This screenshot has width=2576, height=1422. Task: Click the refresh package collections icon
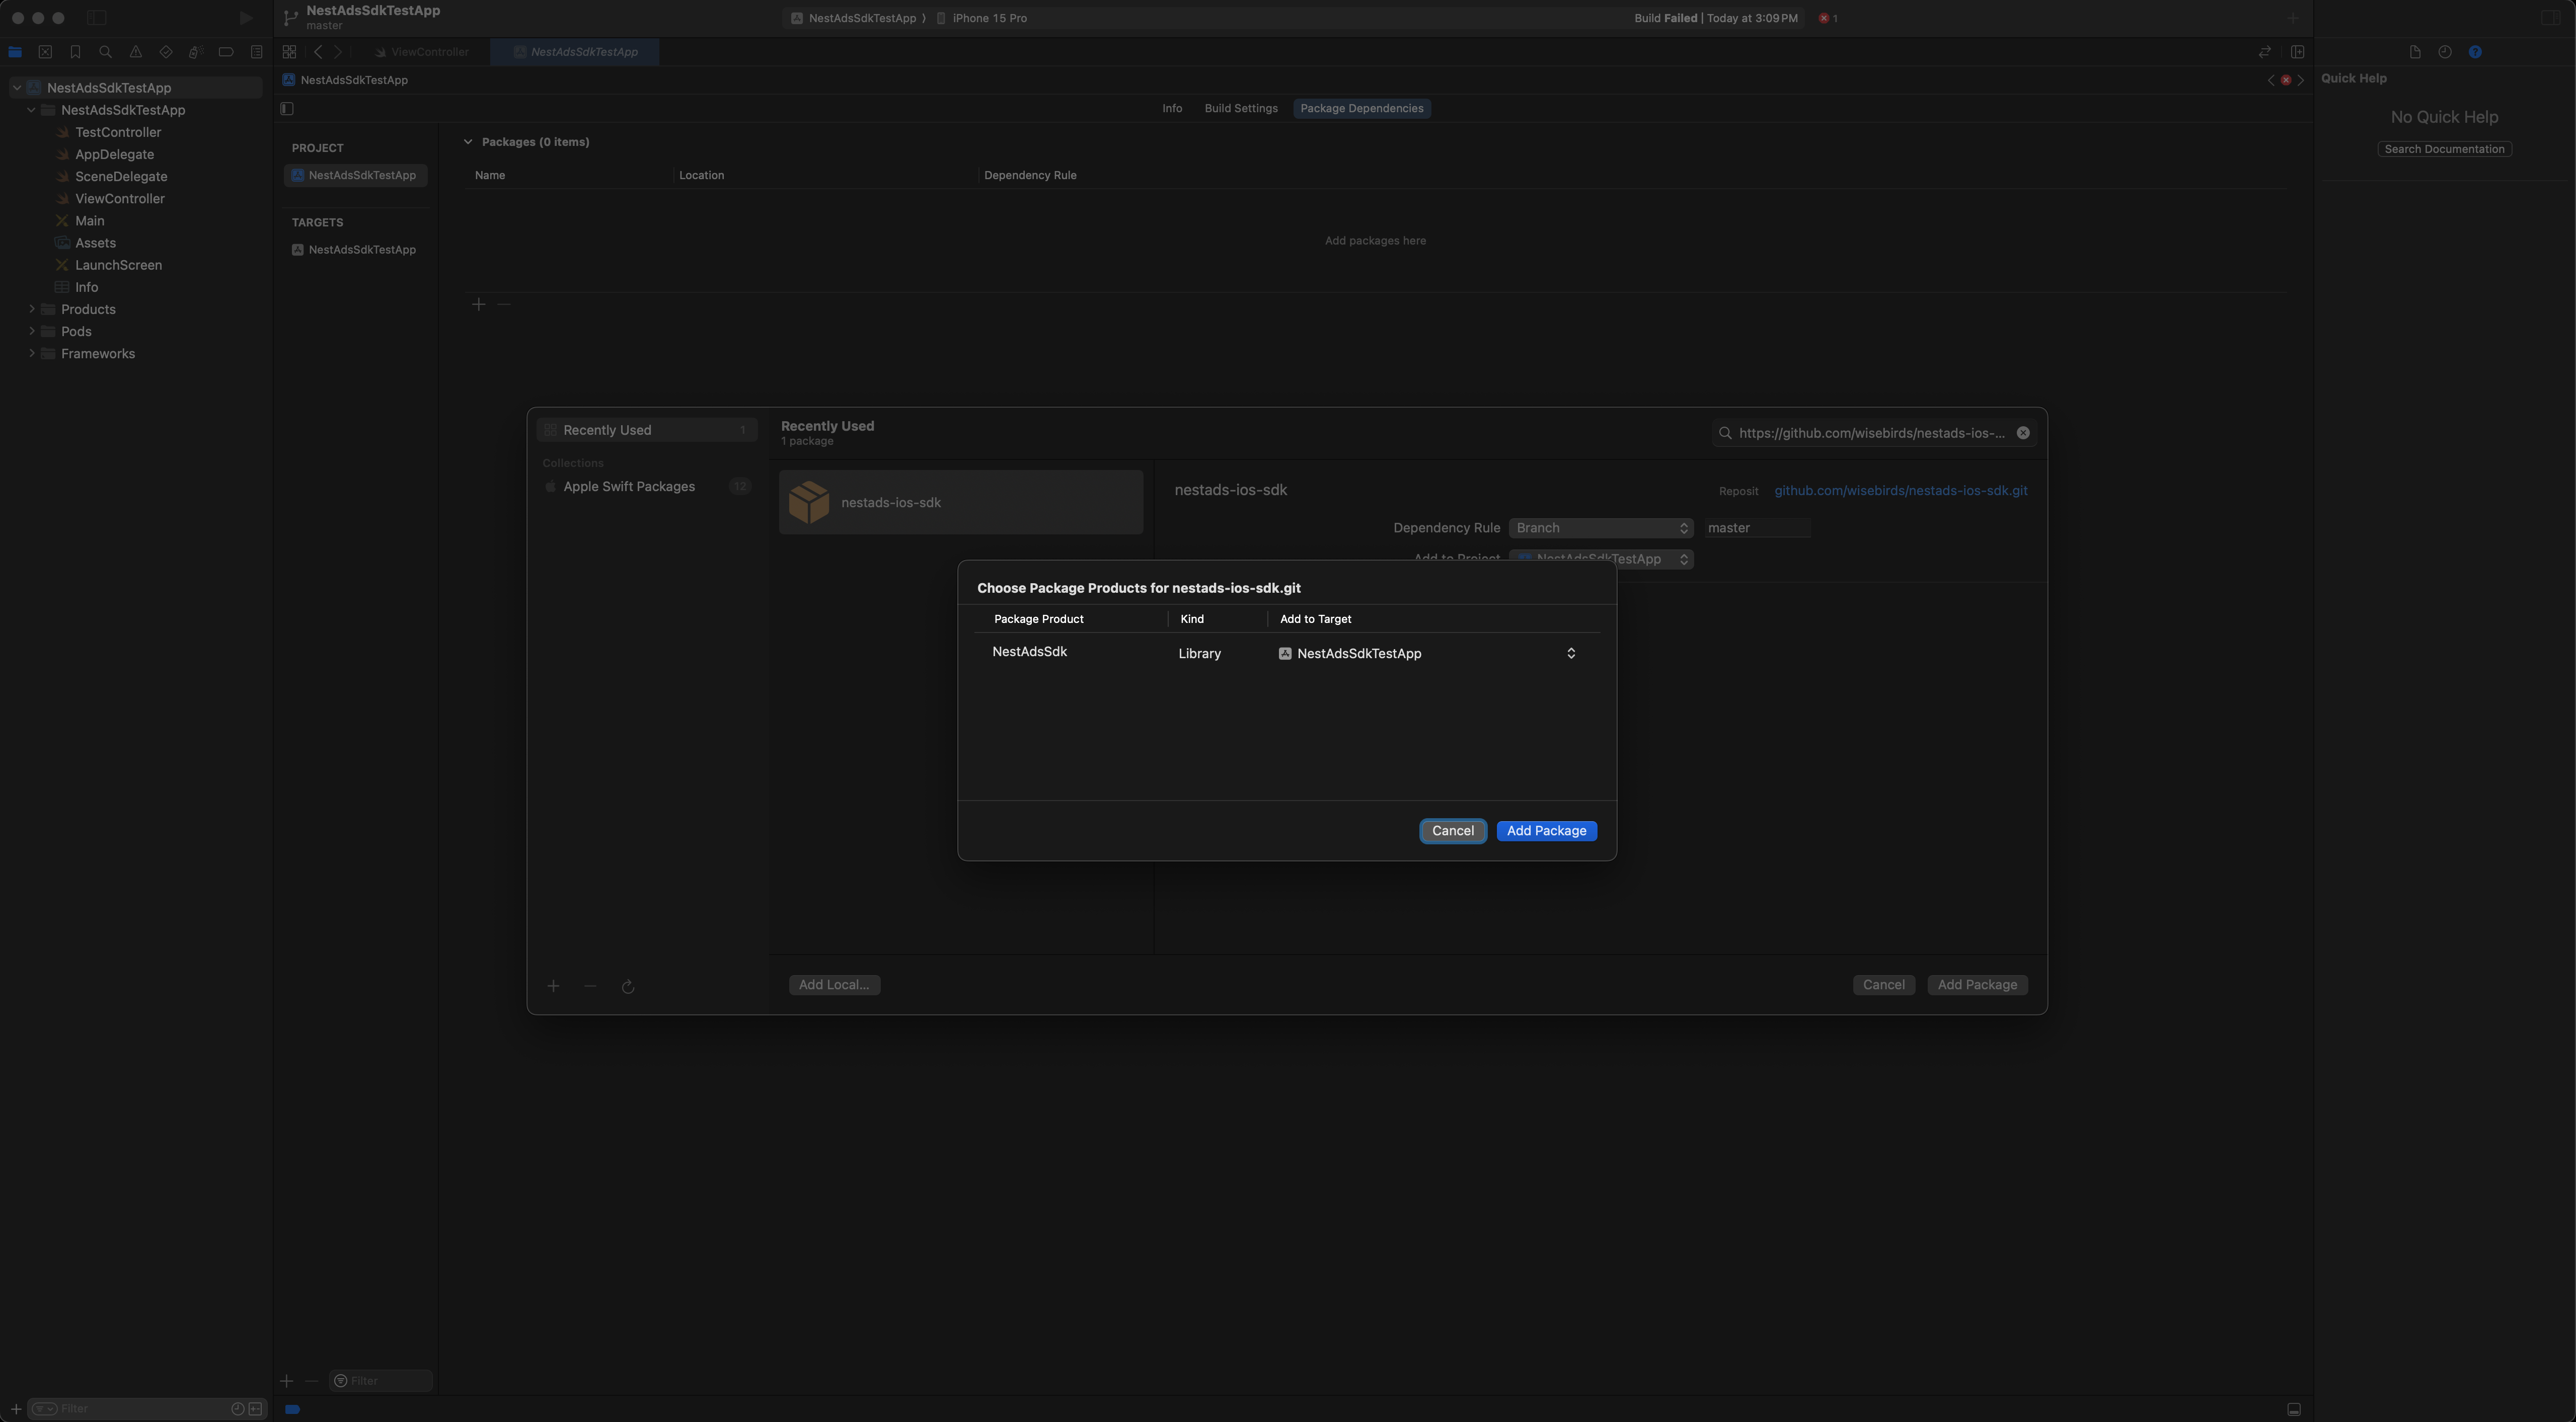coord(628,986)
